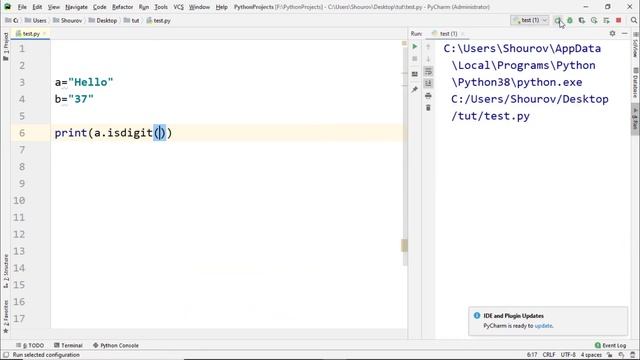Screen dimensions: 640x360
Task: Change the 4 spaces indent setting
Action: 591,355
